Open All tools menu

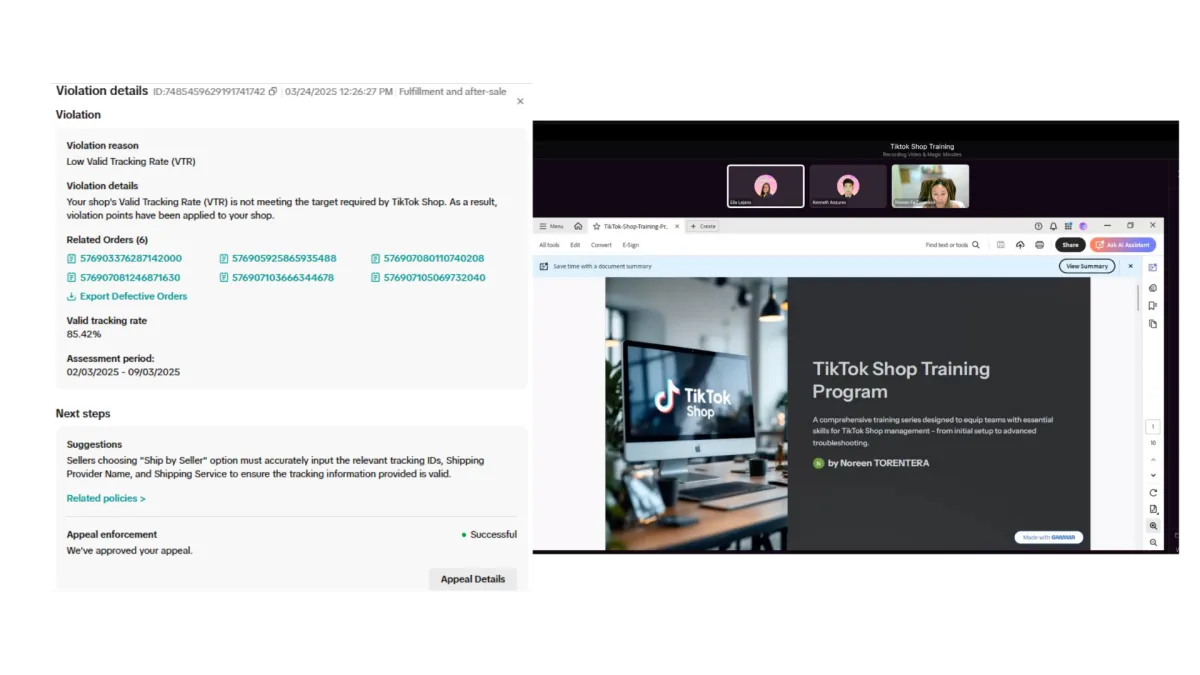pyautogui.click(x=549, y=245)
